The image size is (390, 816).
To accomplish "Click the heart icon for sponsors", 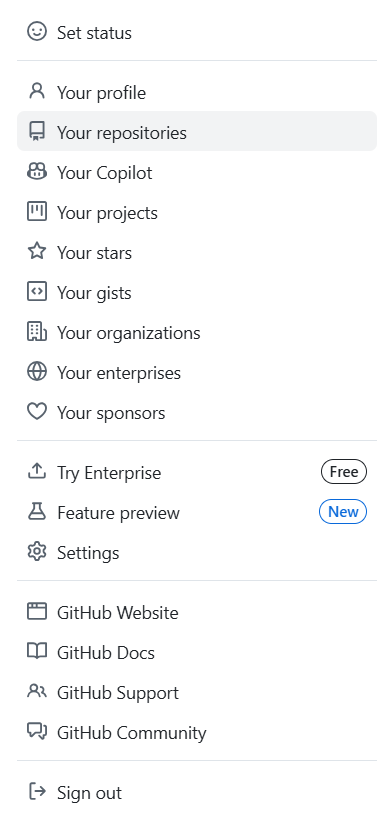I will point(36,412).
